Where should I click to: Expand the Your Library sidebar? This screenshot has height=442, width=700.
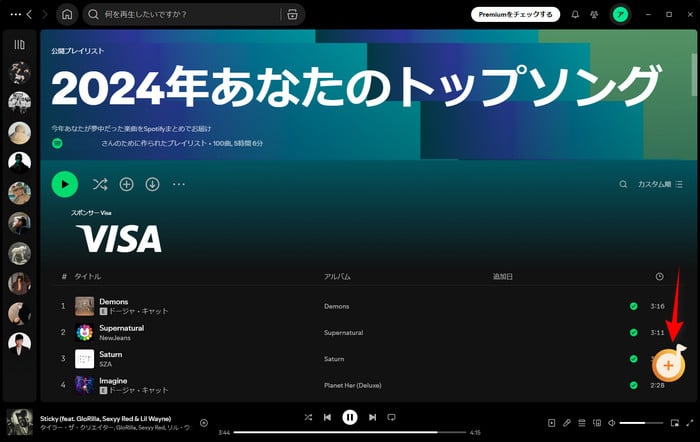coord(19,44)
